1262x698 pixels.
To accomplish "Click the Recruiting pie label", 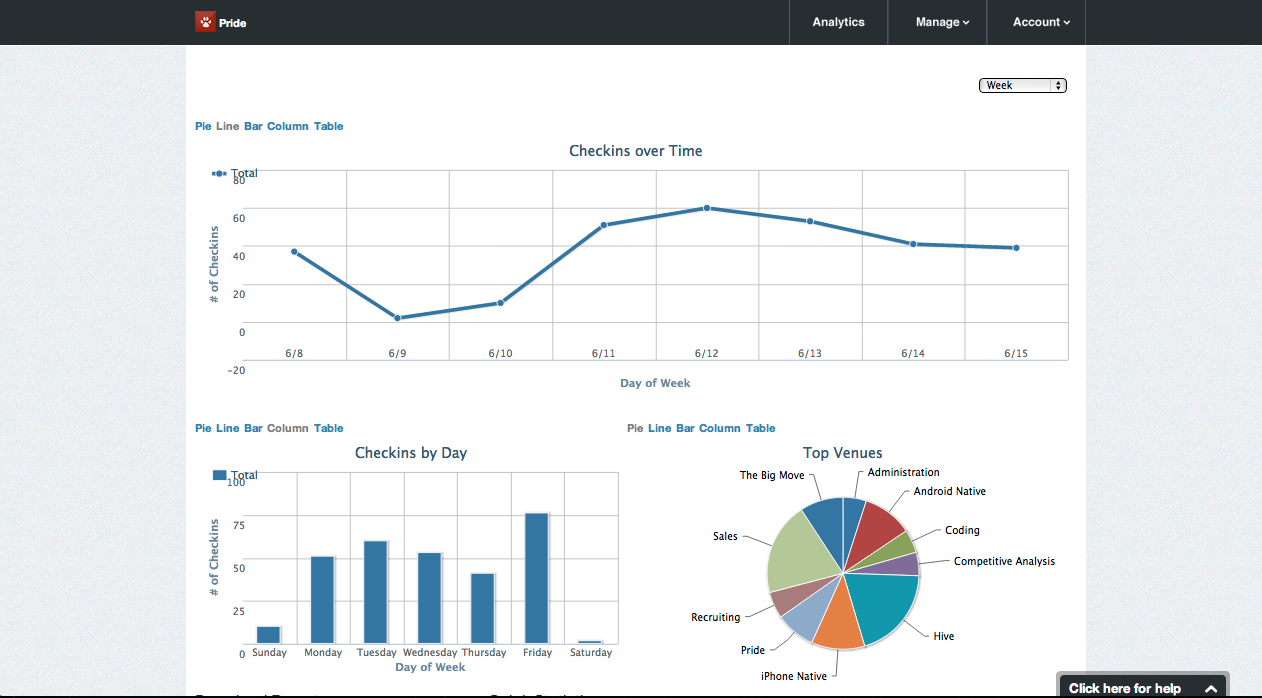I will point(716,618).
